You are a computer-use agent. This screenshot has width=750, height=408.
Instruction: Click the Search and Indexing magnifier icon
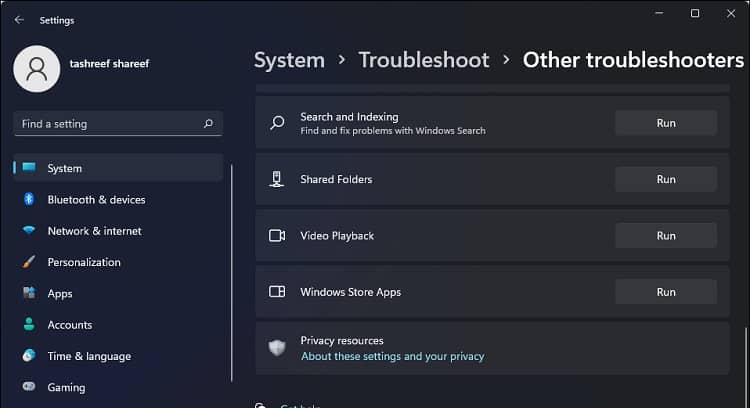277,123
